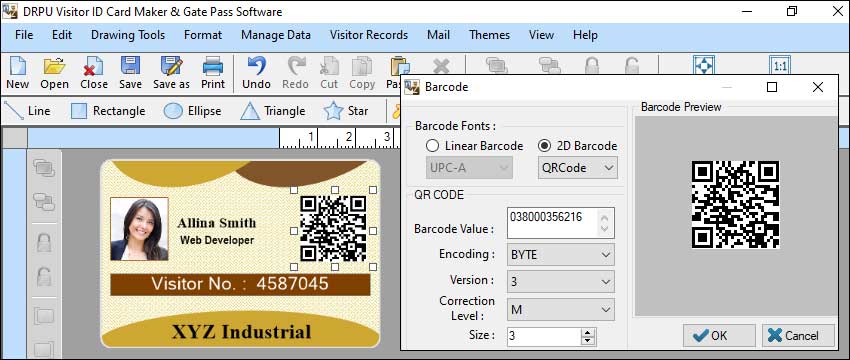Select the 2D Barcode radio button

click(544, 146)
